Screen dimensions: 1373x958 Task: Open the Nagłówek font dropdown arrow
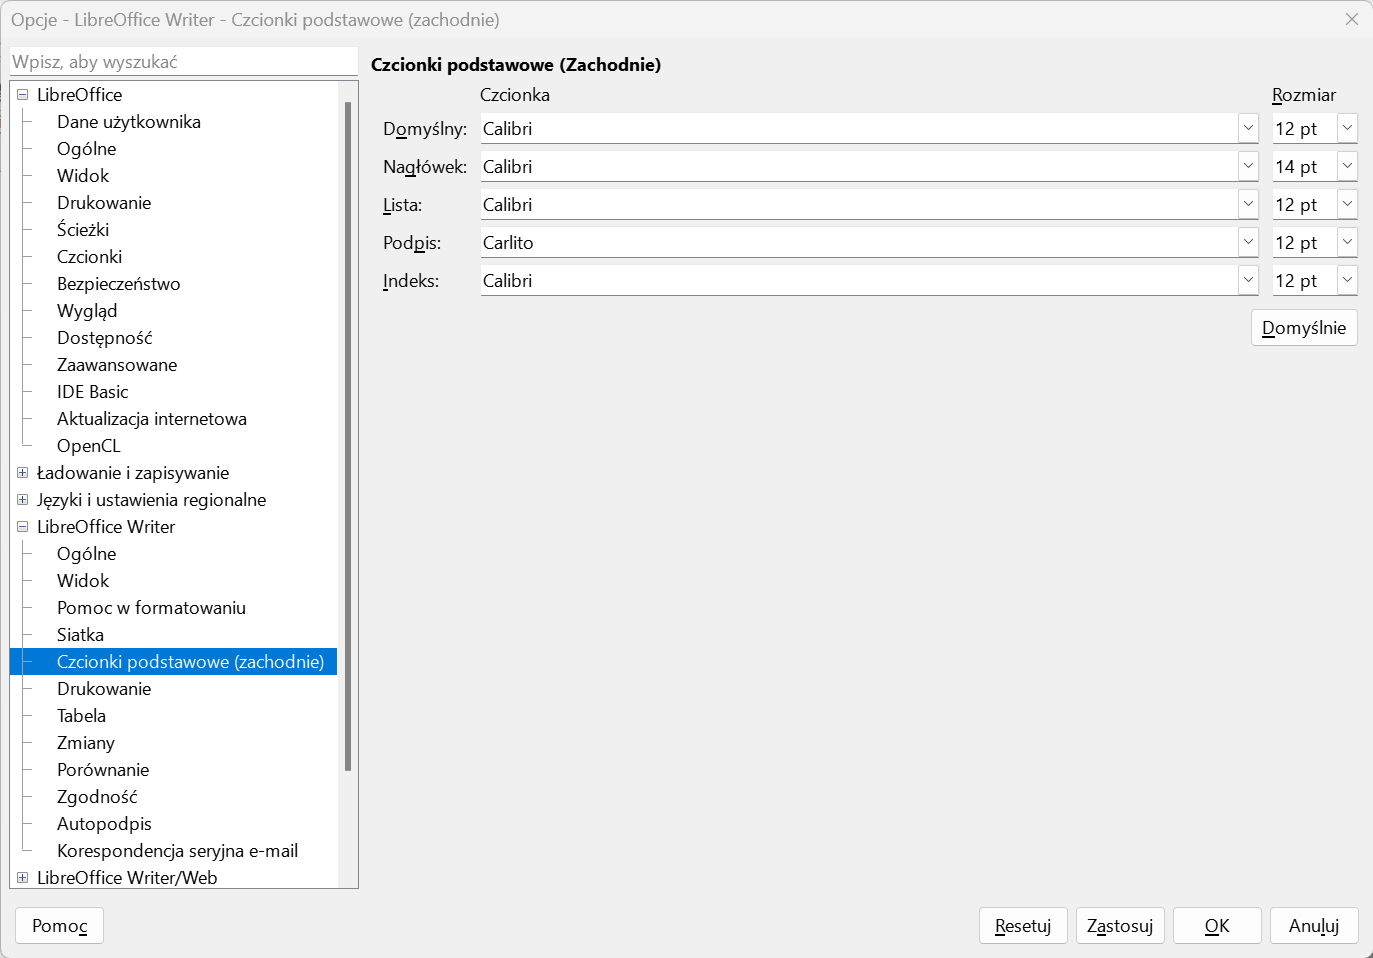click(x=1248, y=166)
